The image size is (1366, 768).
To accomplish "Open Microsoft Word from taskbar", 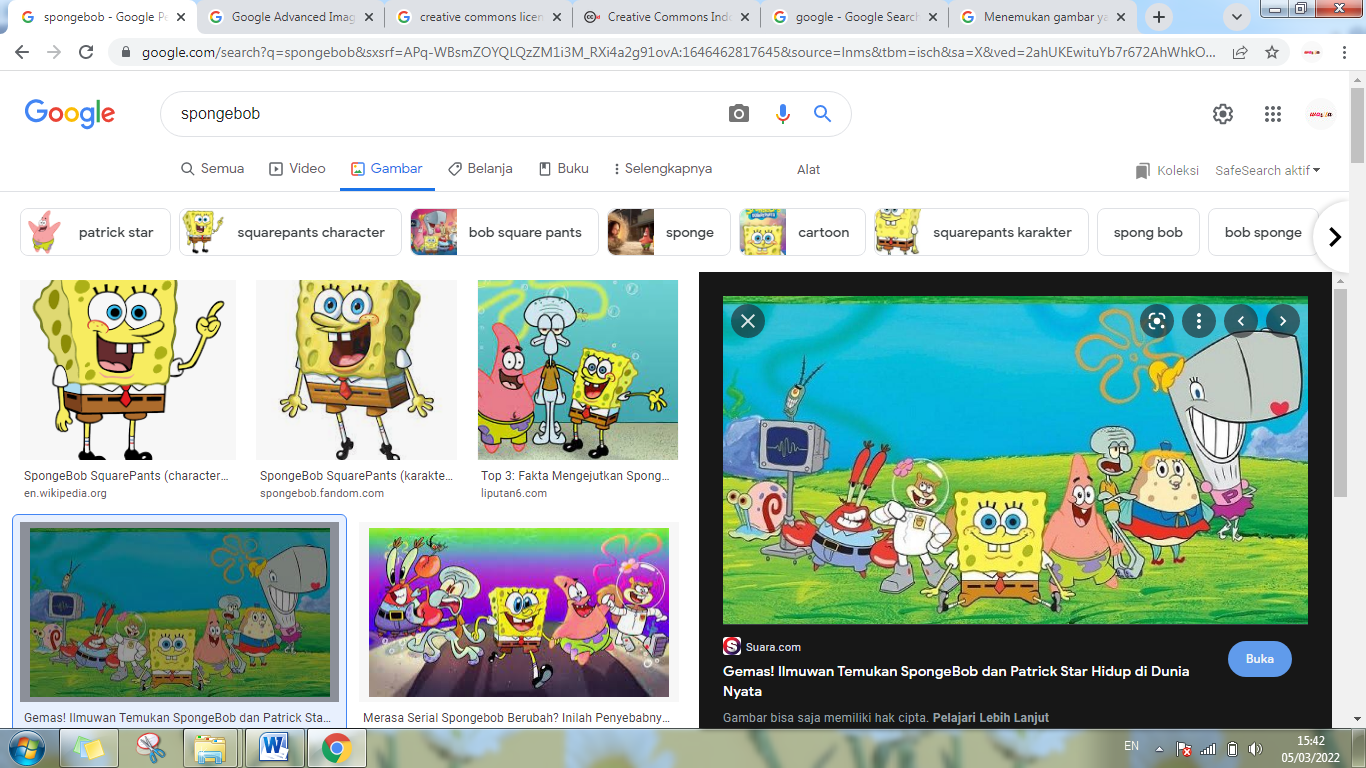I will click(274, 748).
